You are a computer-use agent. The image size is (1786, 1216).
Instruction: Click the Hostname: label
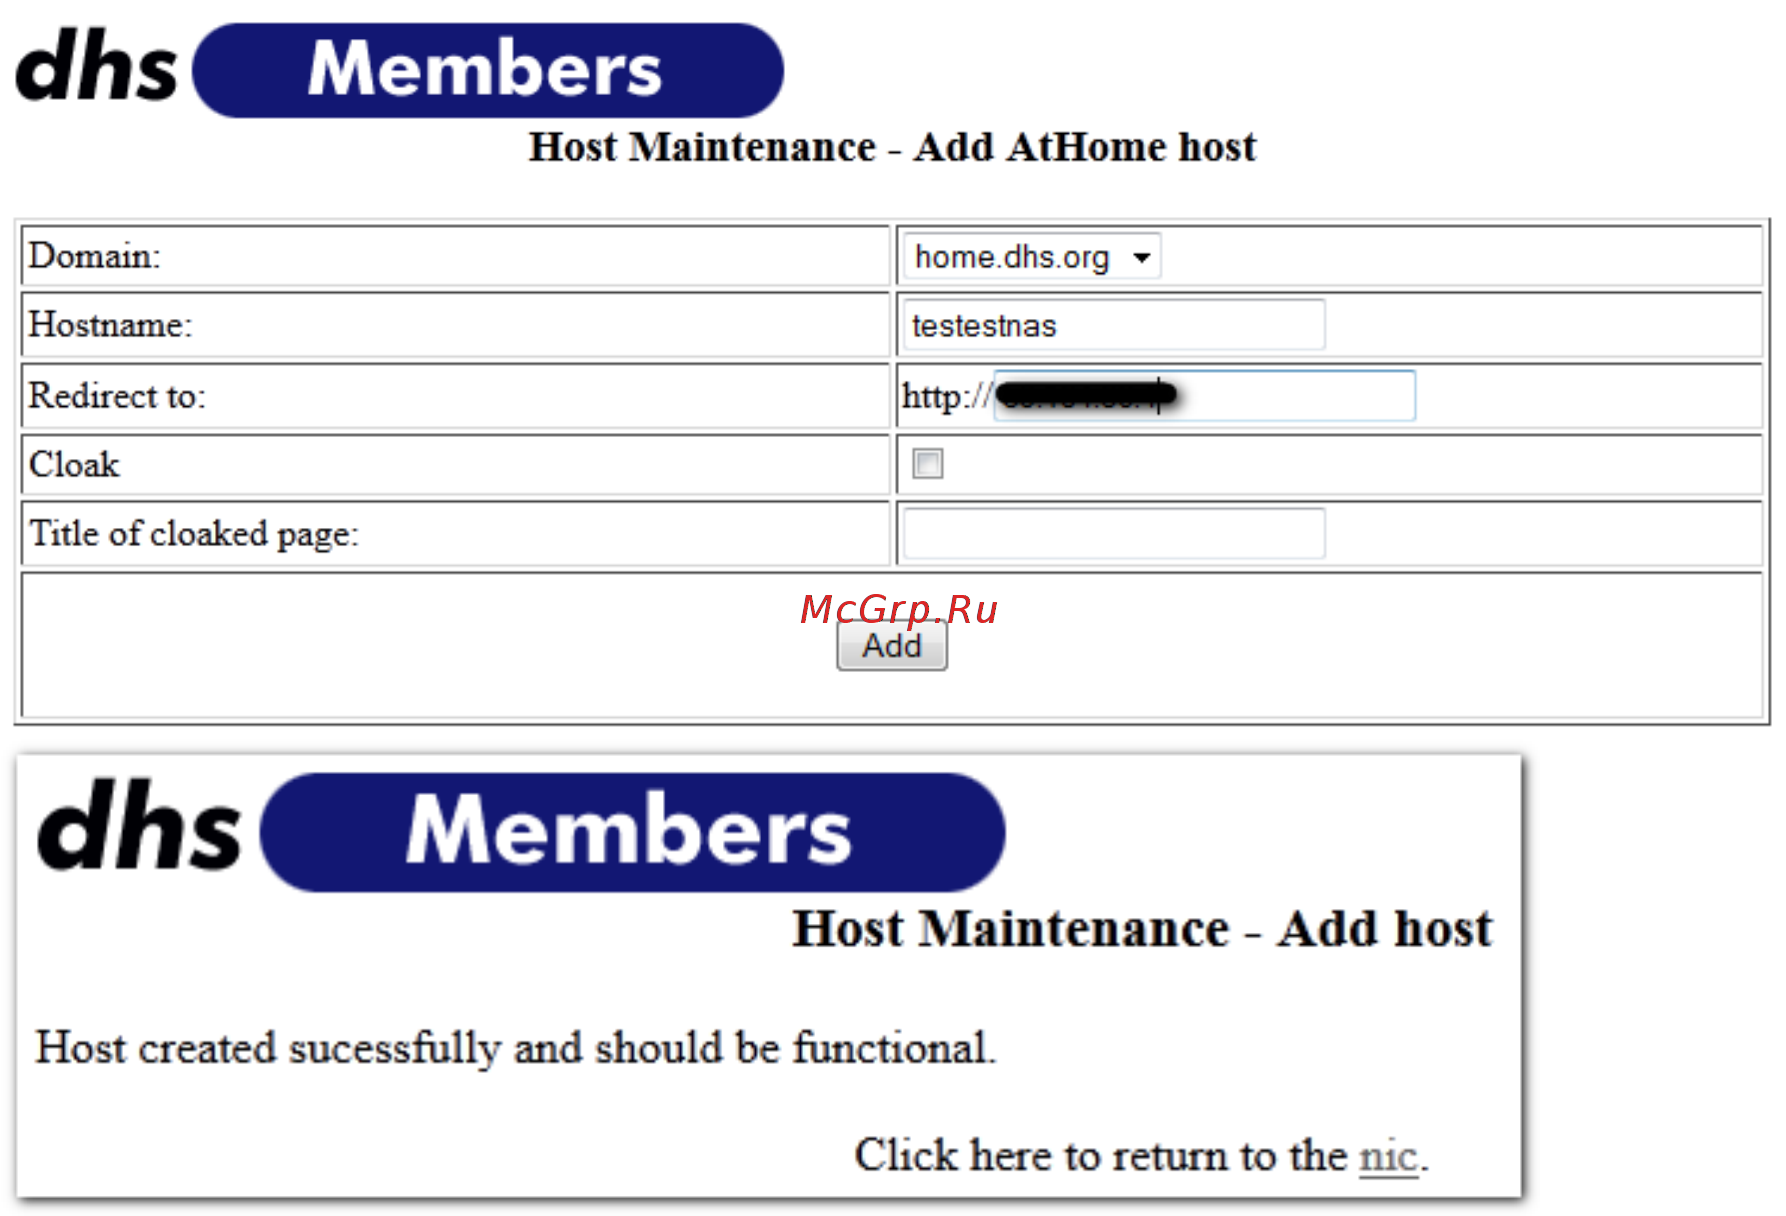click(x=110, y=325)
